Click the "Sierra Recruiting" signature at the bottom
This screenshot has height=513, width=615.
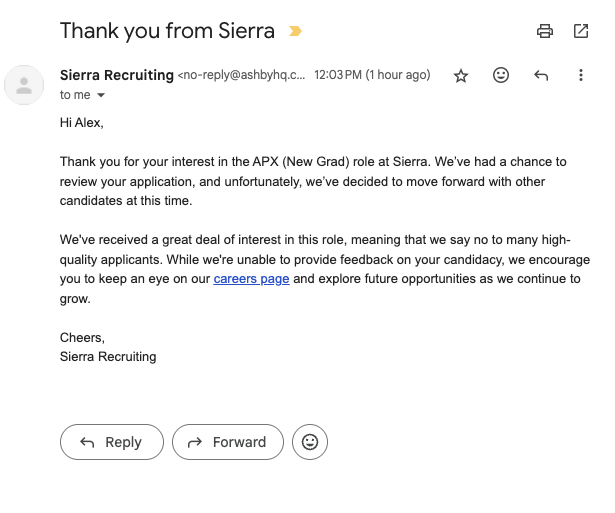pyautogui.click(x=108, y=356)
